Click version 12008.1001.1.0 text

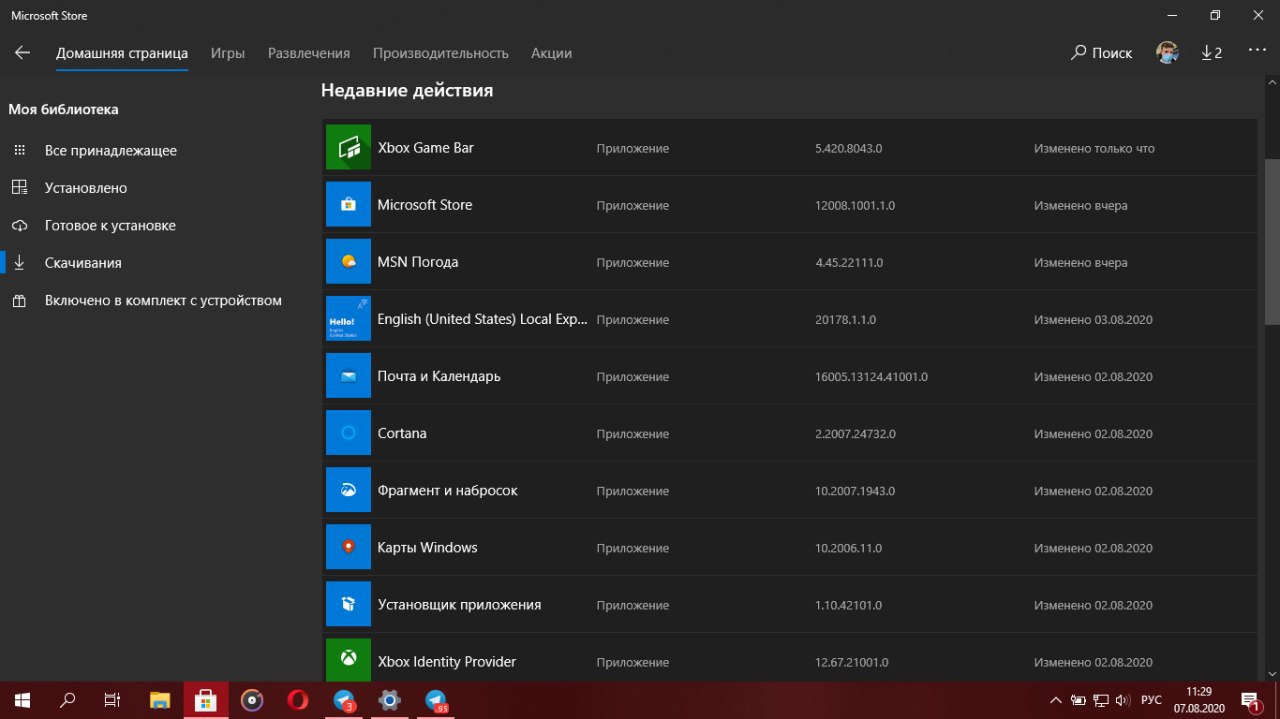[854, 205]
